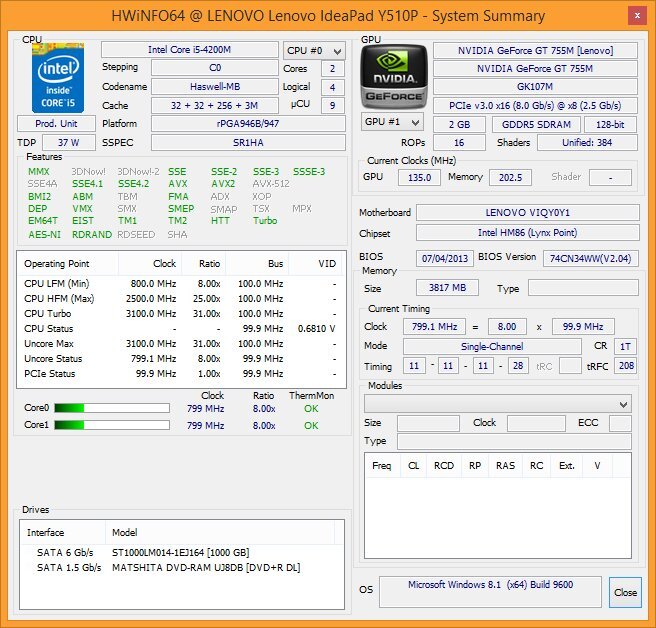Click the Prod. Unit button
The height and width of the screenshot is (628, 656).
pyautogui.click(x=56, y=124)
